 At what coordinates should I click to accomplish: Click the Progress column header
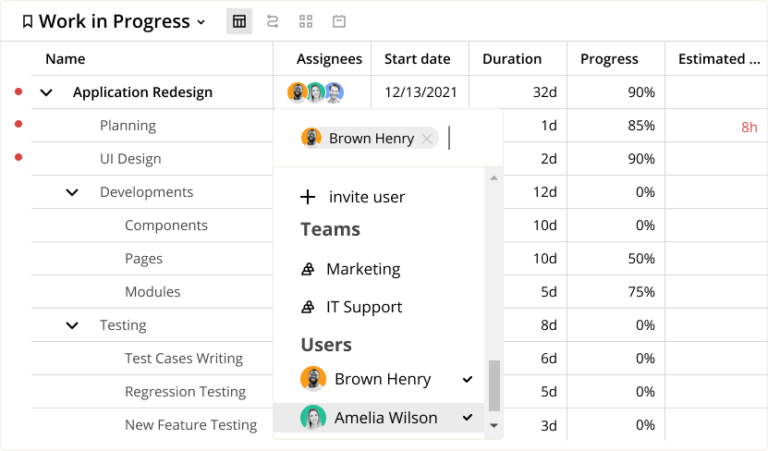click(609, 59)
